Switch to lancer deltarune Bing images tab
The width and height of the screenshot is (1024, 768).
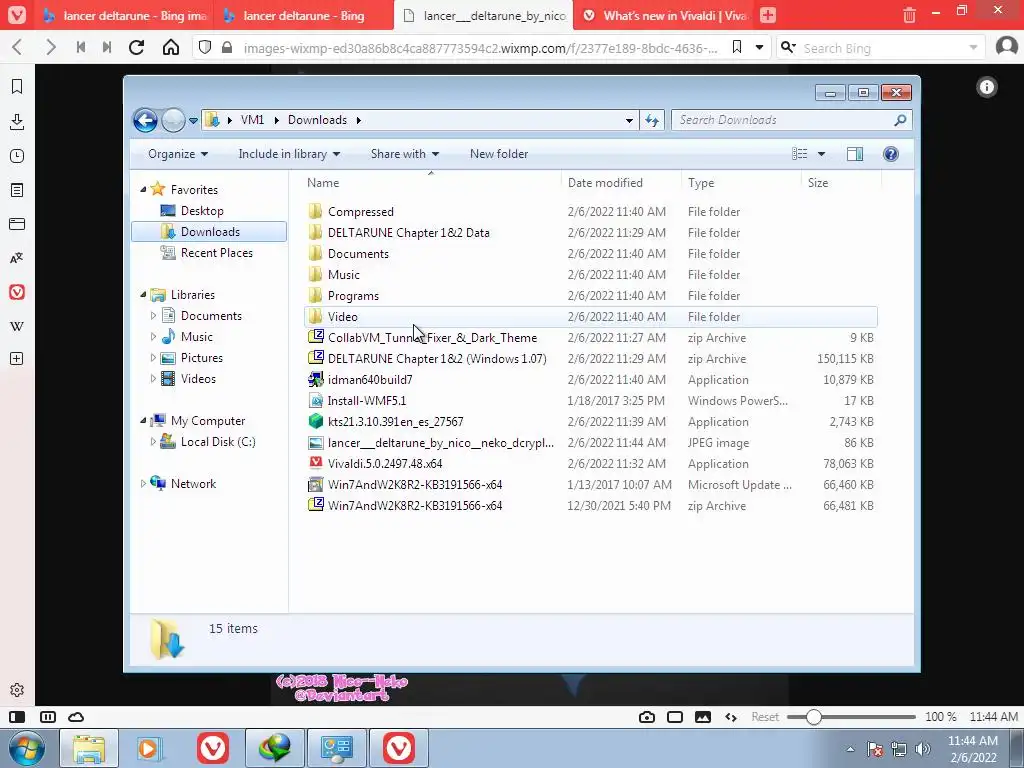coord(125,15)
